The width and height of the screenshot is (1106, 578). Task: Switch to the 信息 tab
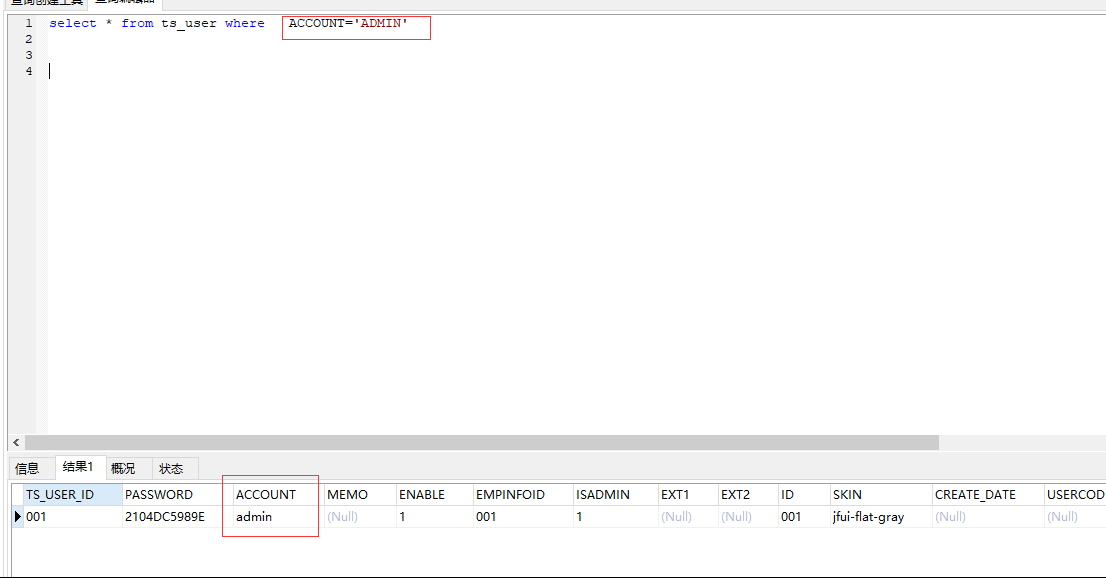[28, 469]
